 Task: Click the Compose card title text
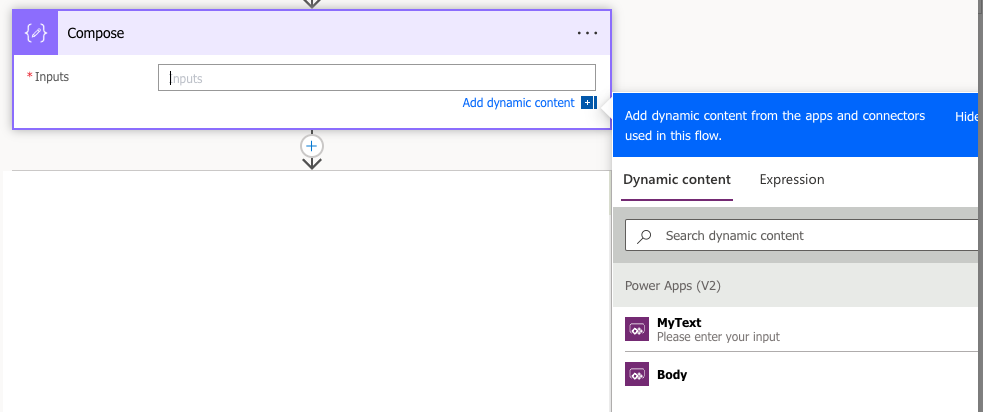[95, 33]
